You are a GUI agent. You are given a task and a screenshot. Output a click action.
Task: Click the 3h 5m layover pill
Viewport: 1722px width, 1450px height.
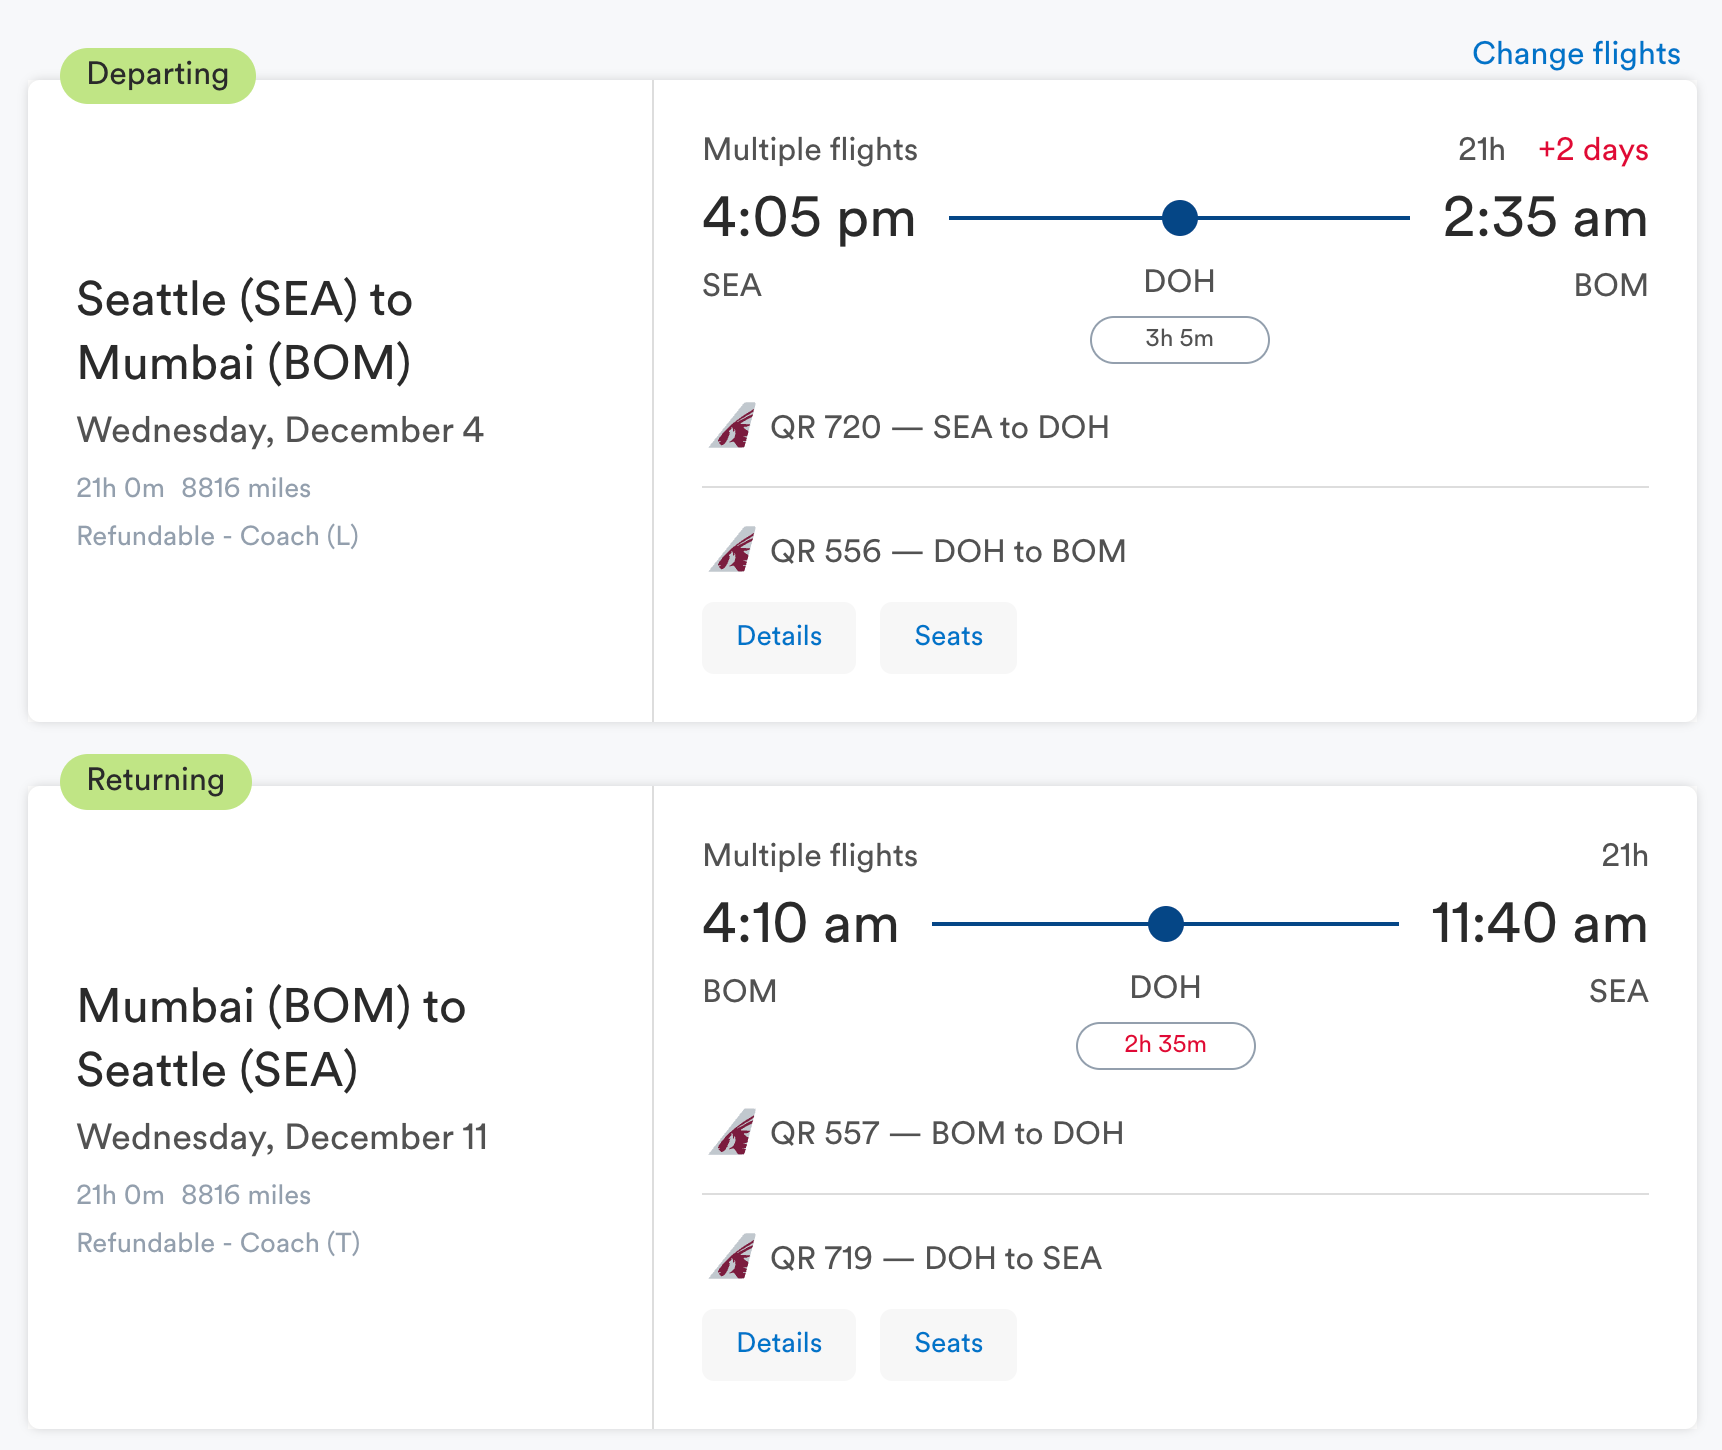tap(1179, 339)
